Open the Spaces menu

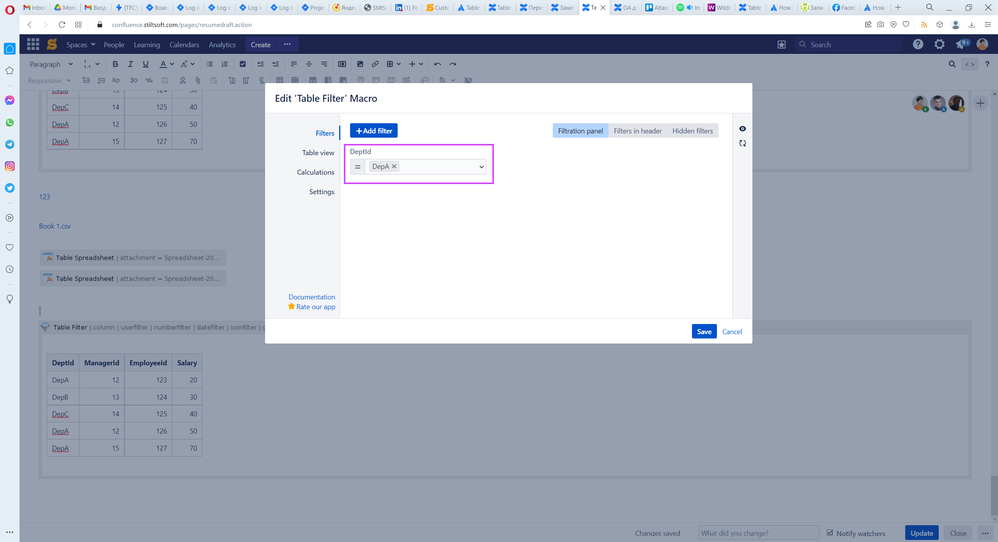point(80,45)
